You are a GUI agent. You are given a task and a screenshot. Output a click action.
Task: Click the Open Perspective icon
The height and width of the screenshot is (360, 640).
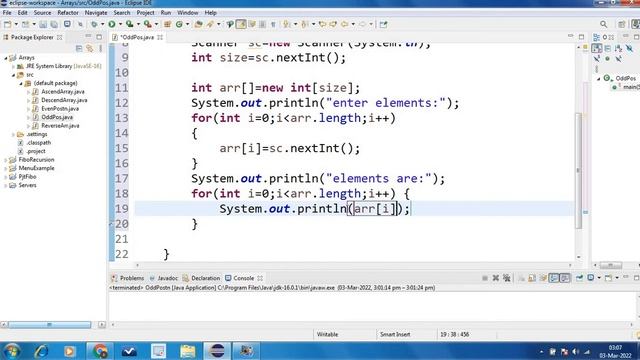(x=622, y=24)
